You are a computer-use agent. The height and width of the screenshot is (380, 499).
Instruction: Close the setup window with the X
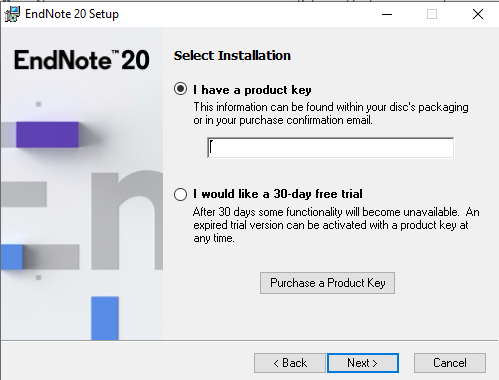(x=478, y=14)
